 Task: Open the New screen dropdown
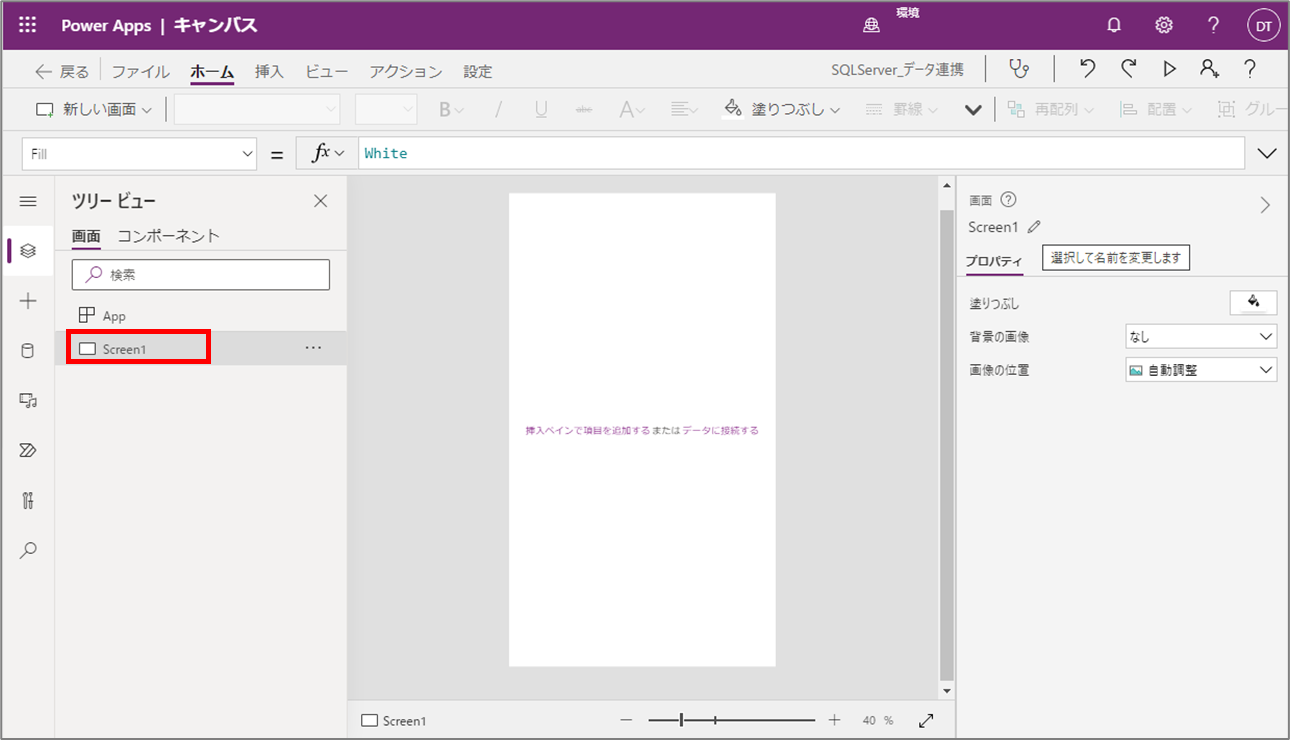coord(94,109)
